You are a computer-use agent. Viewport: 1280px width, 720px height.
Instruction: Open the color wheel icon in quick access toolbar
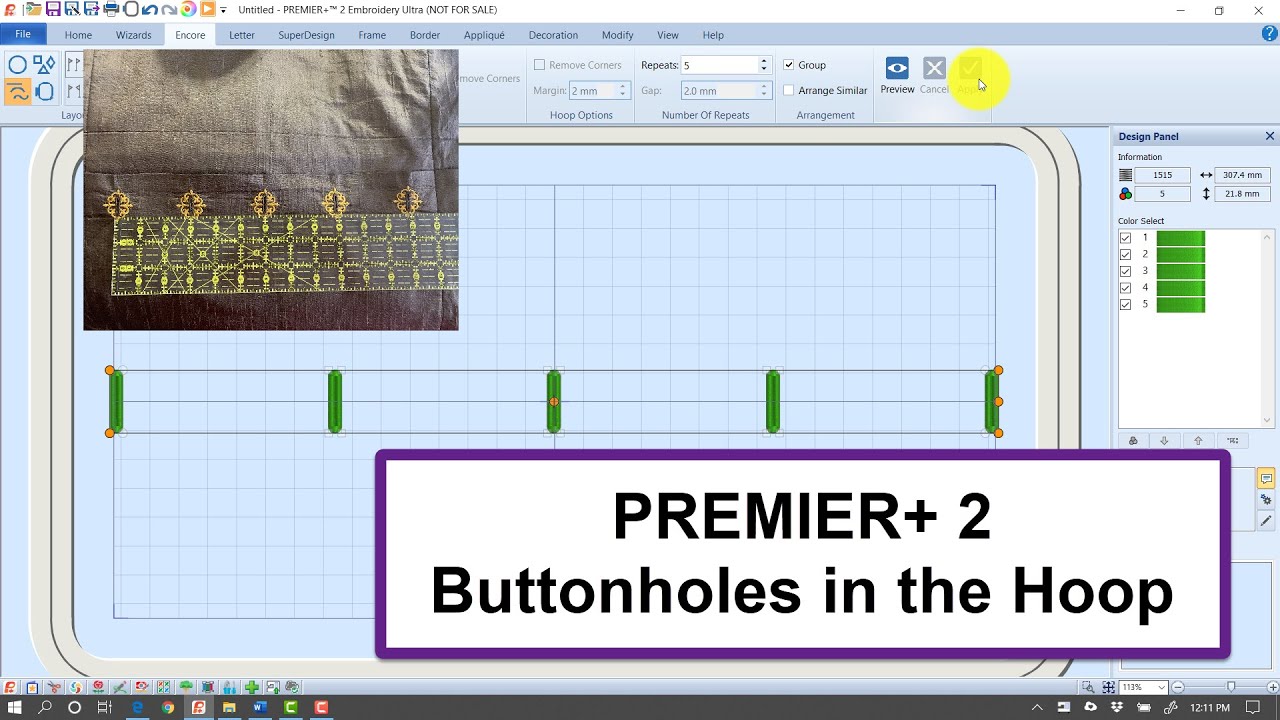pyautogui.click(x=188, y=9)
